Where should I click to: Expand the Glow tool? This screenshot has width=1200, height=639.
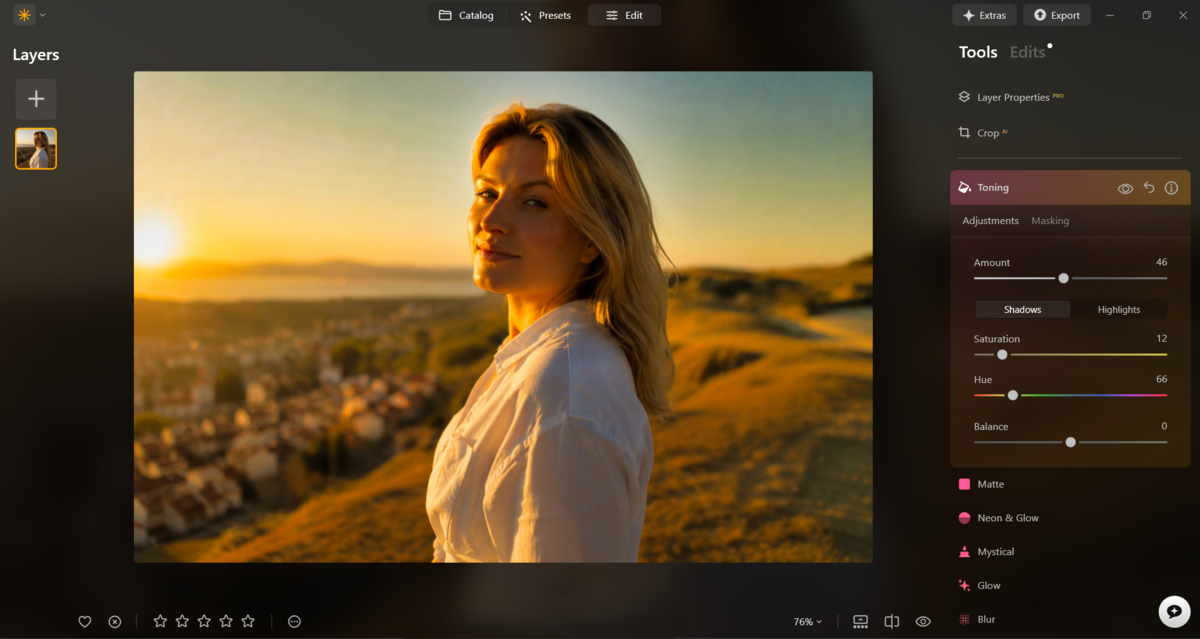[x=979, y=586]
